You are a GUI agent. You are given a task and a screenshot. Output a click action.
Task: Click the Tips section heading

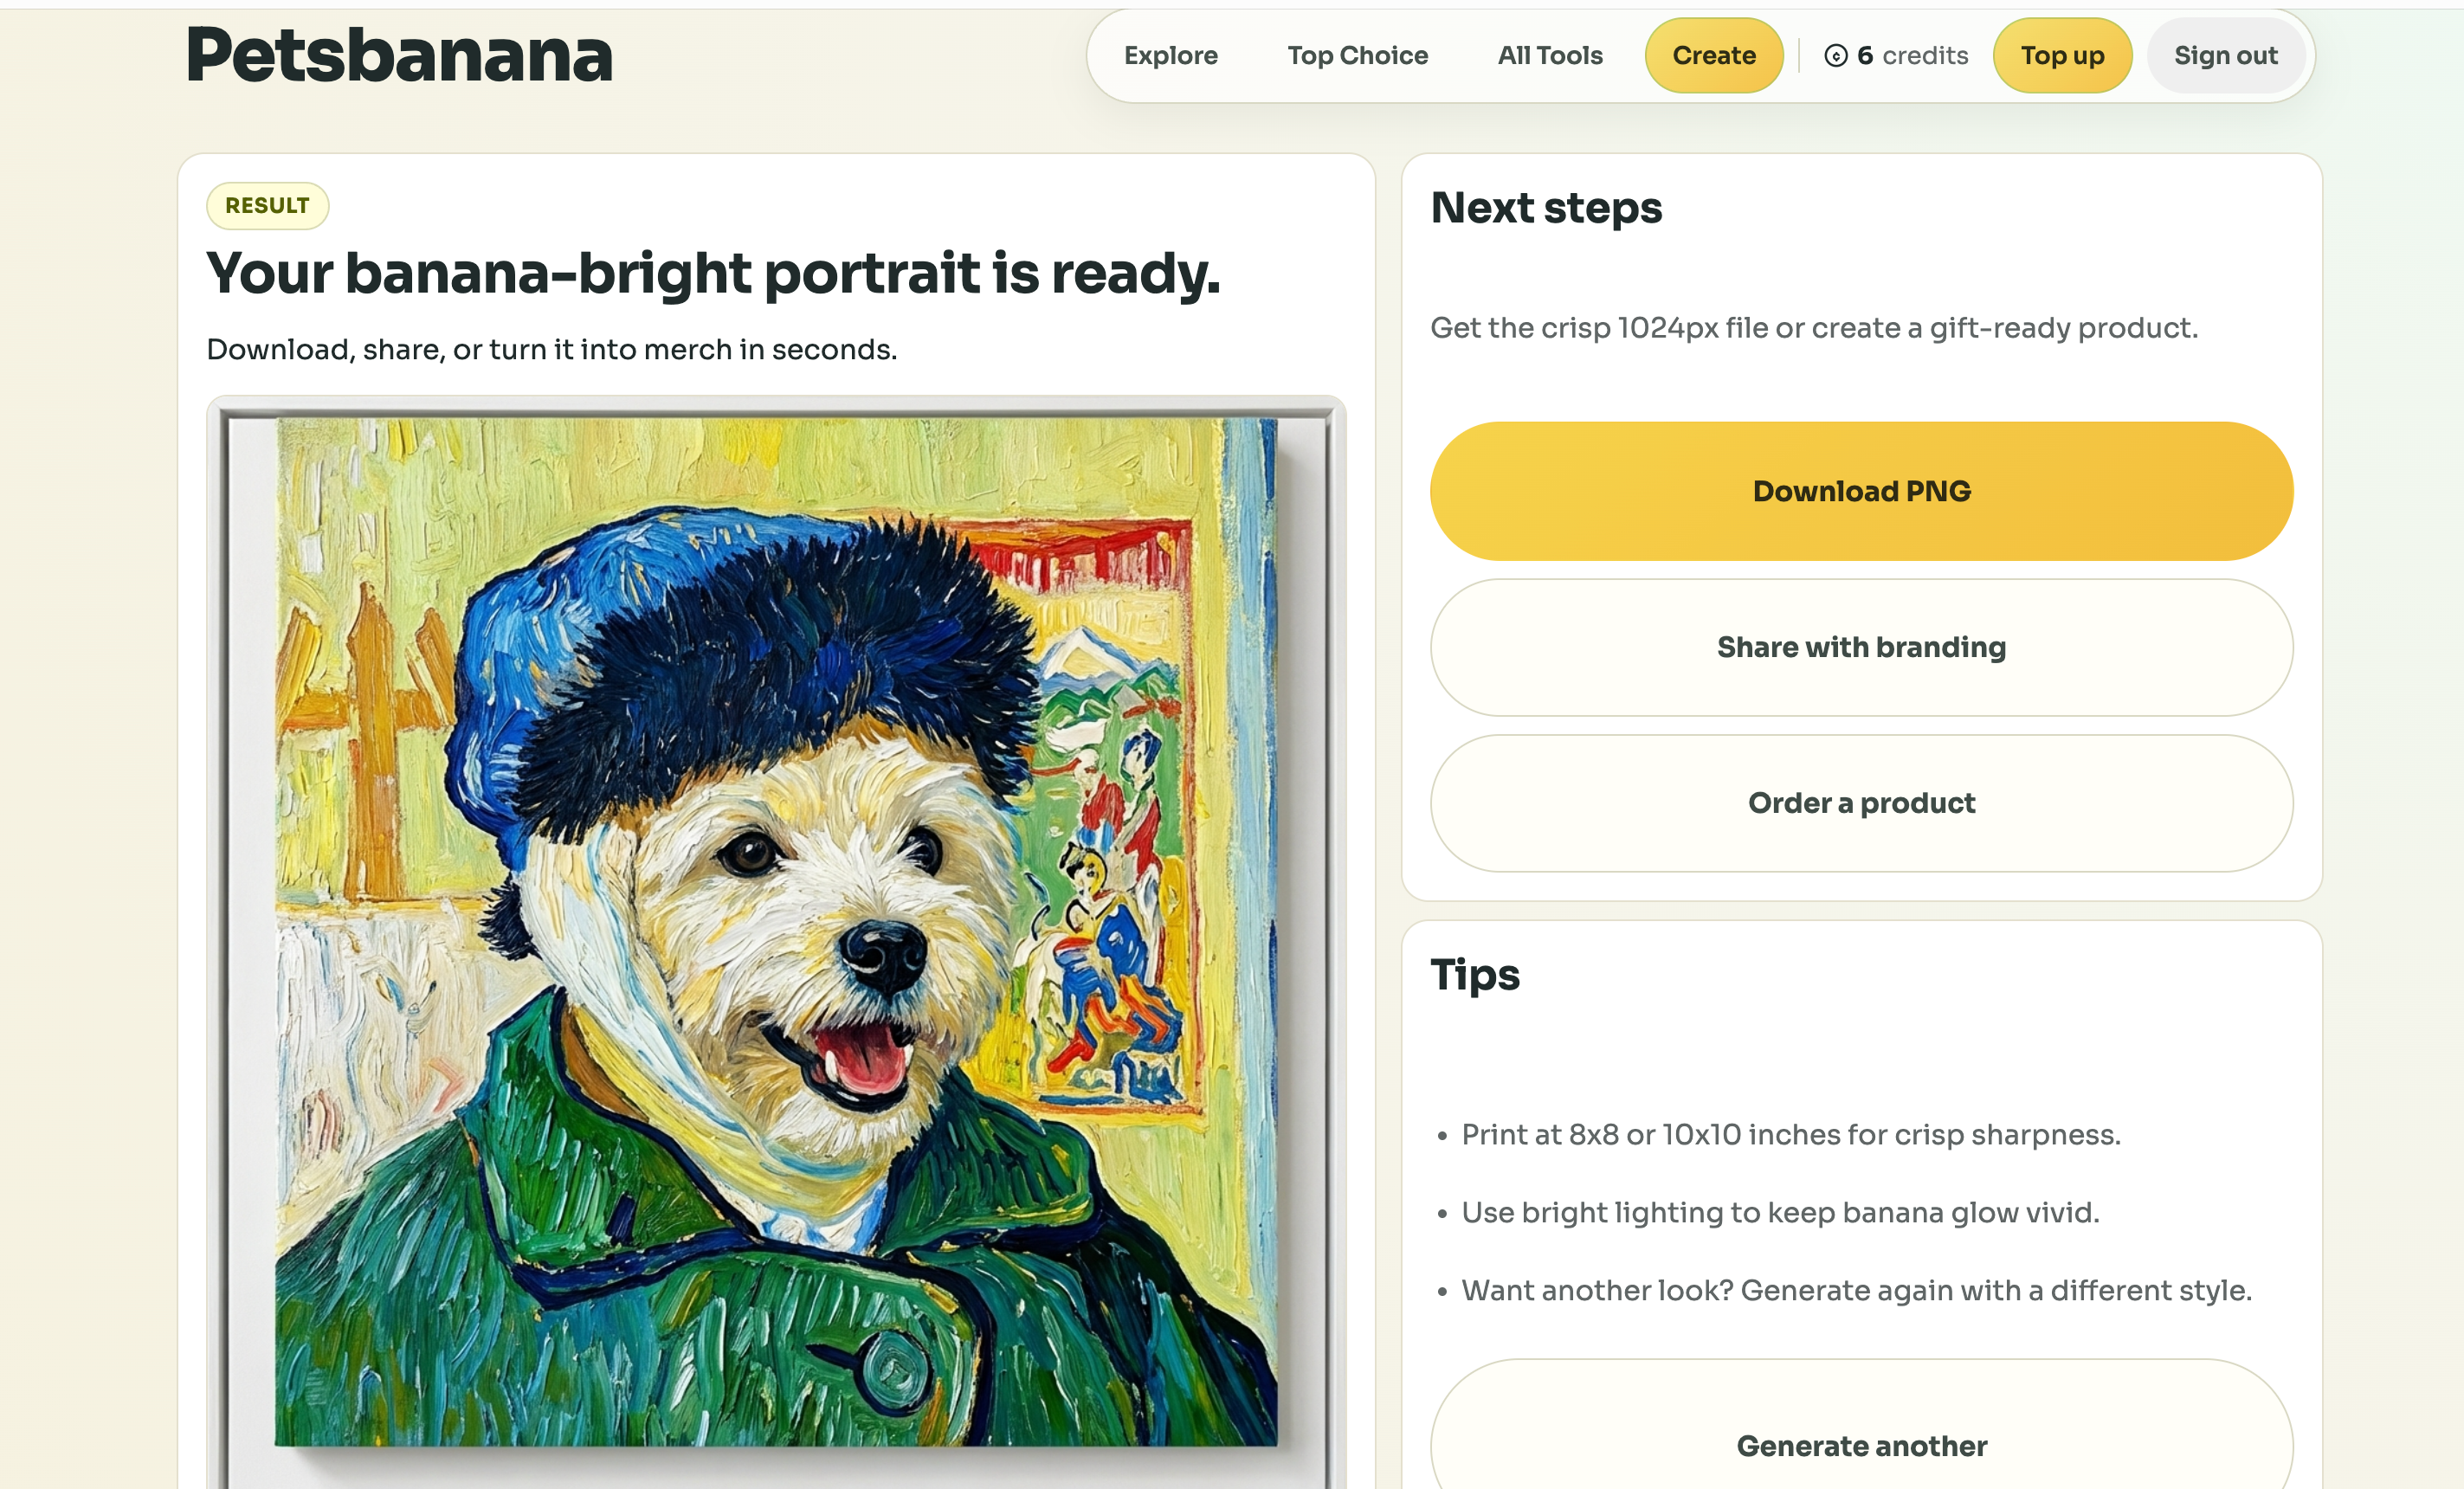tap(1474, 974)
